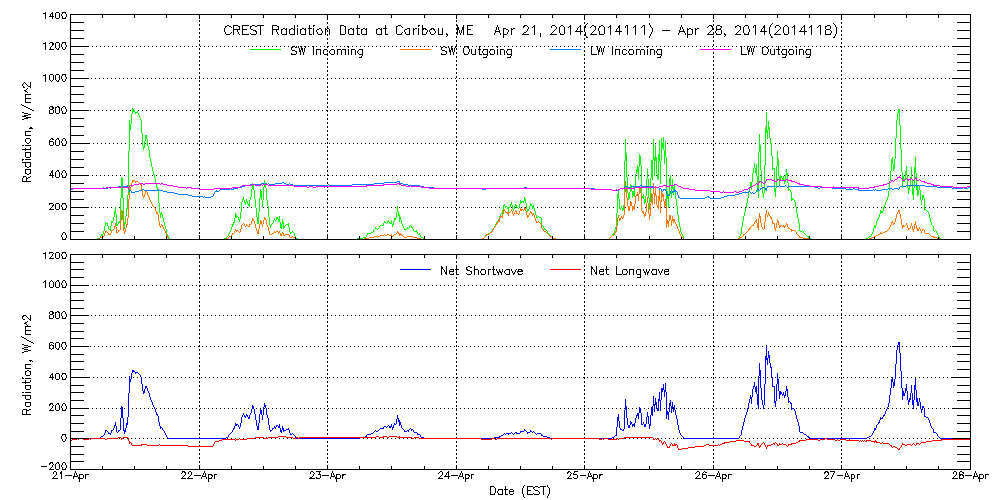
Task: Click the 26-Apr date tick label
Action: [x=713, y=477]
